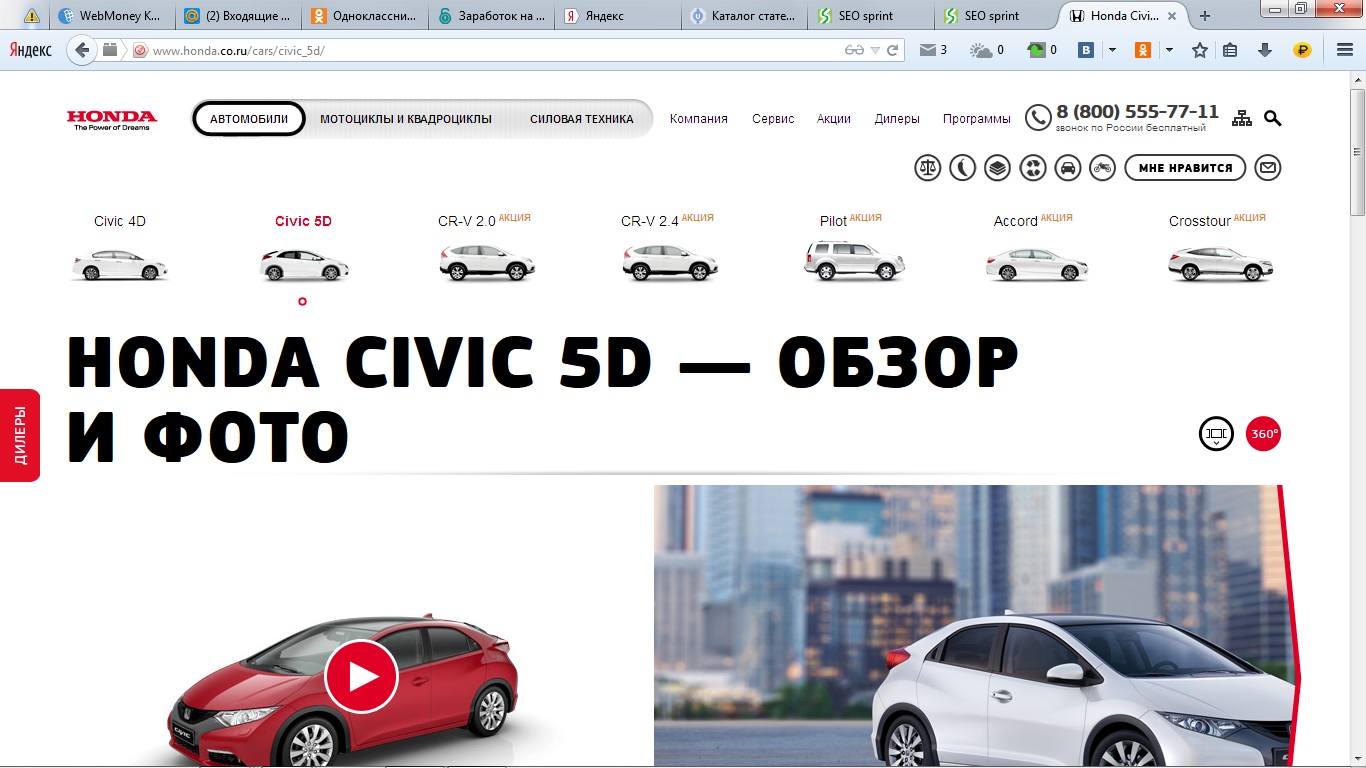Bookmark this page with star icon
The height and width of the screenshot is (768, 1366).
[1200, 50]
